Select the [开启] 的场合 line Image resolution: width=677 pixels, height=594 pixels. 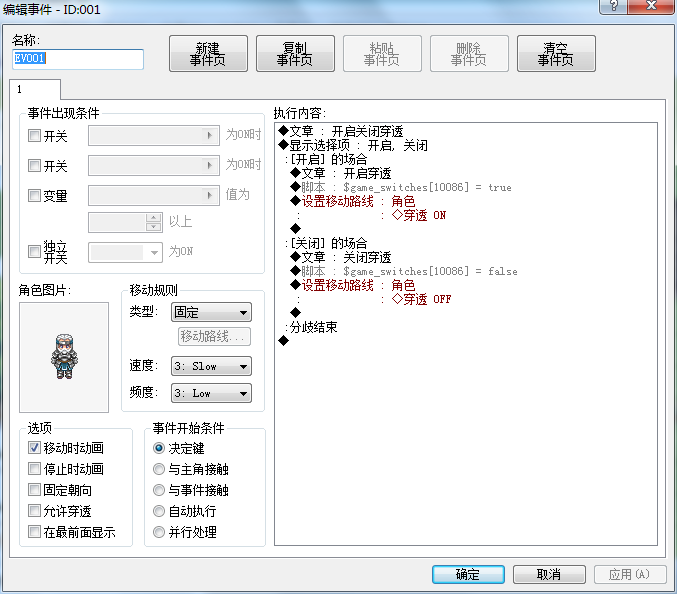click(326, 159)
